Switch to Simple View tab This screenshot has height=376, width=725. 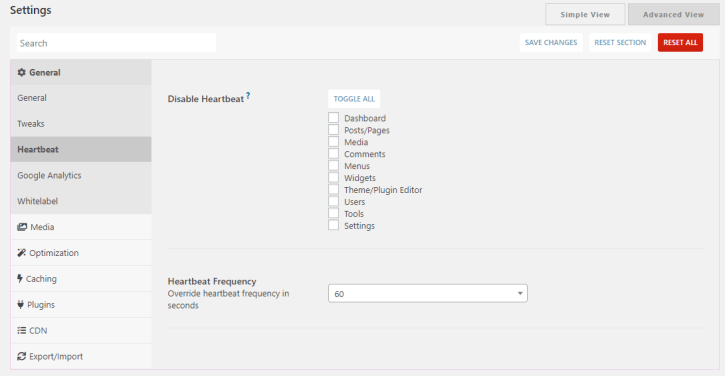[x=585, y=14]
